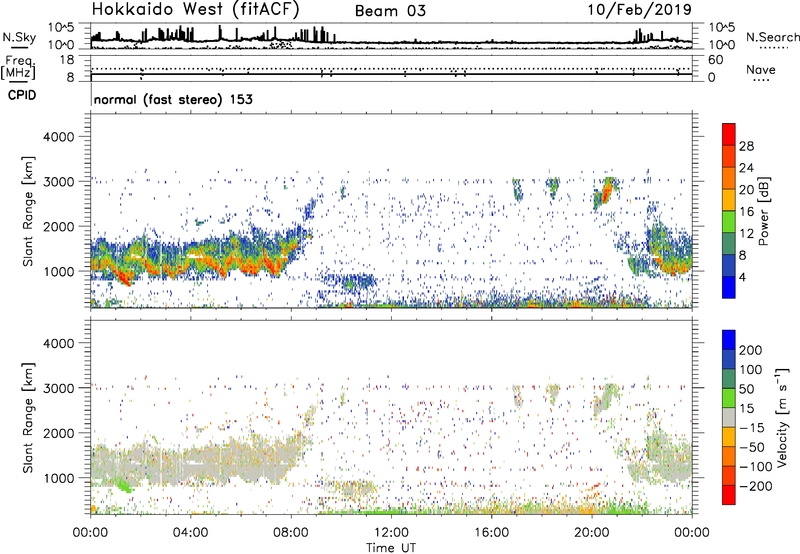Pick the red segment atop the power colorbar
The width and height of the screenshot is (800, 554).
[x=729, y=134]
